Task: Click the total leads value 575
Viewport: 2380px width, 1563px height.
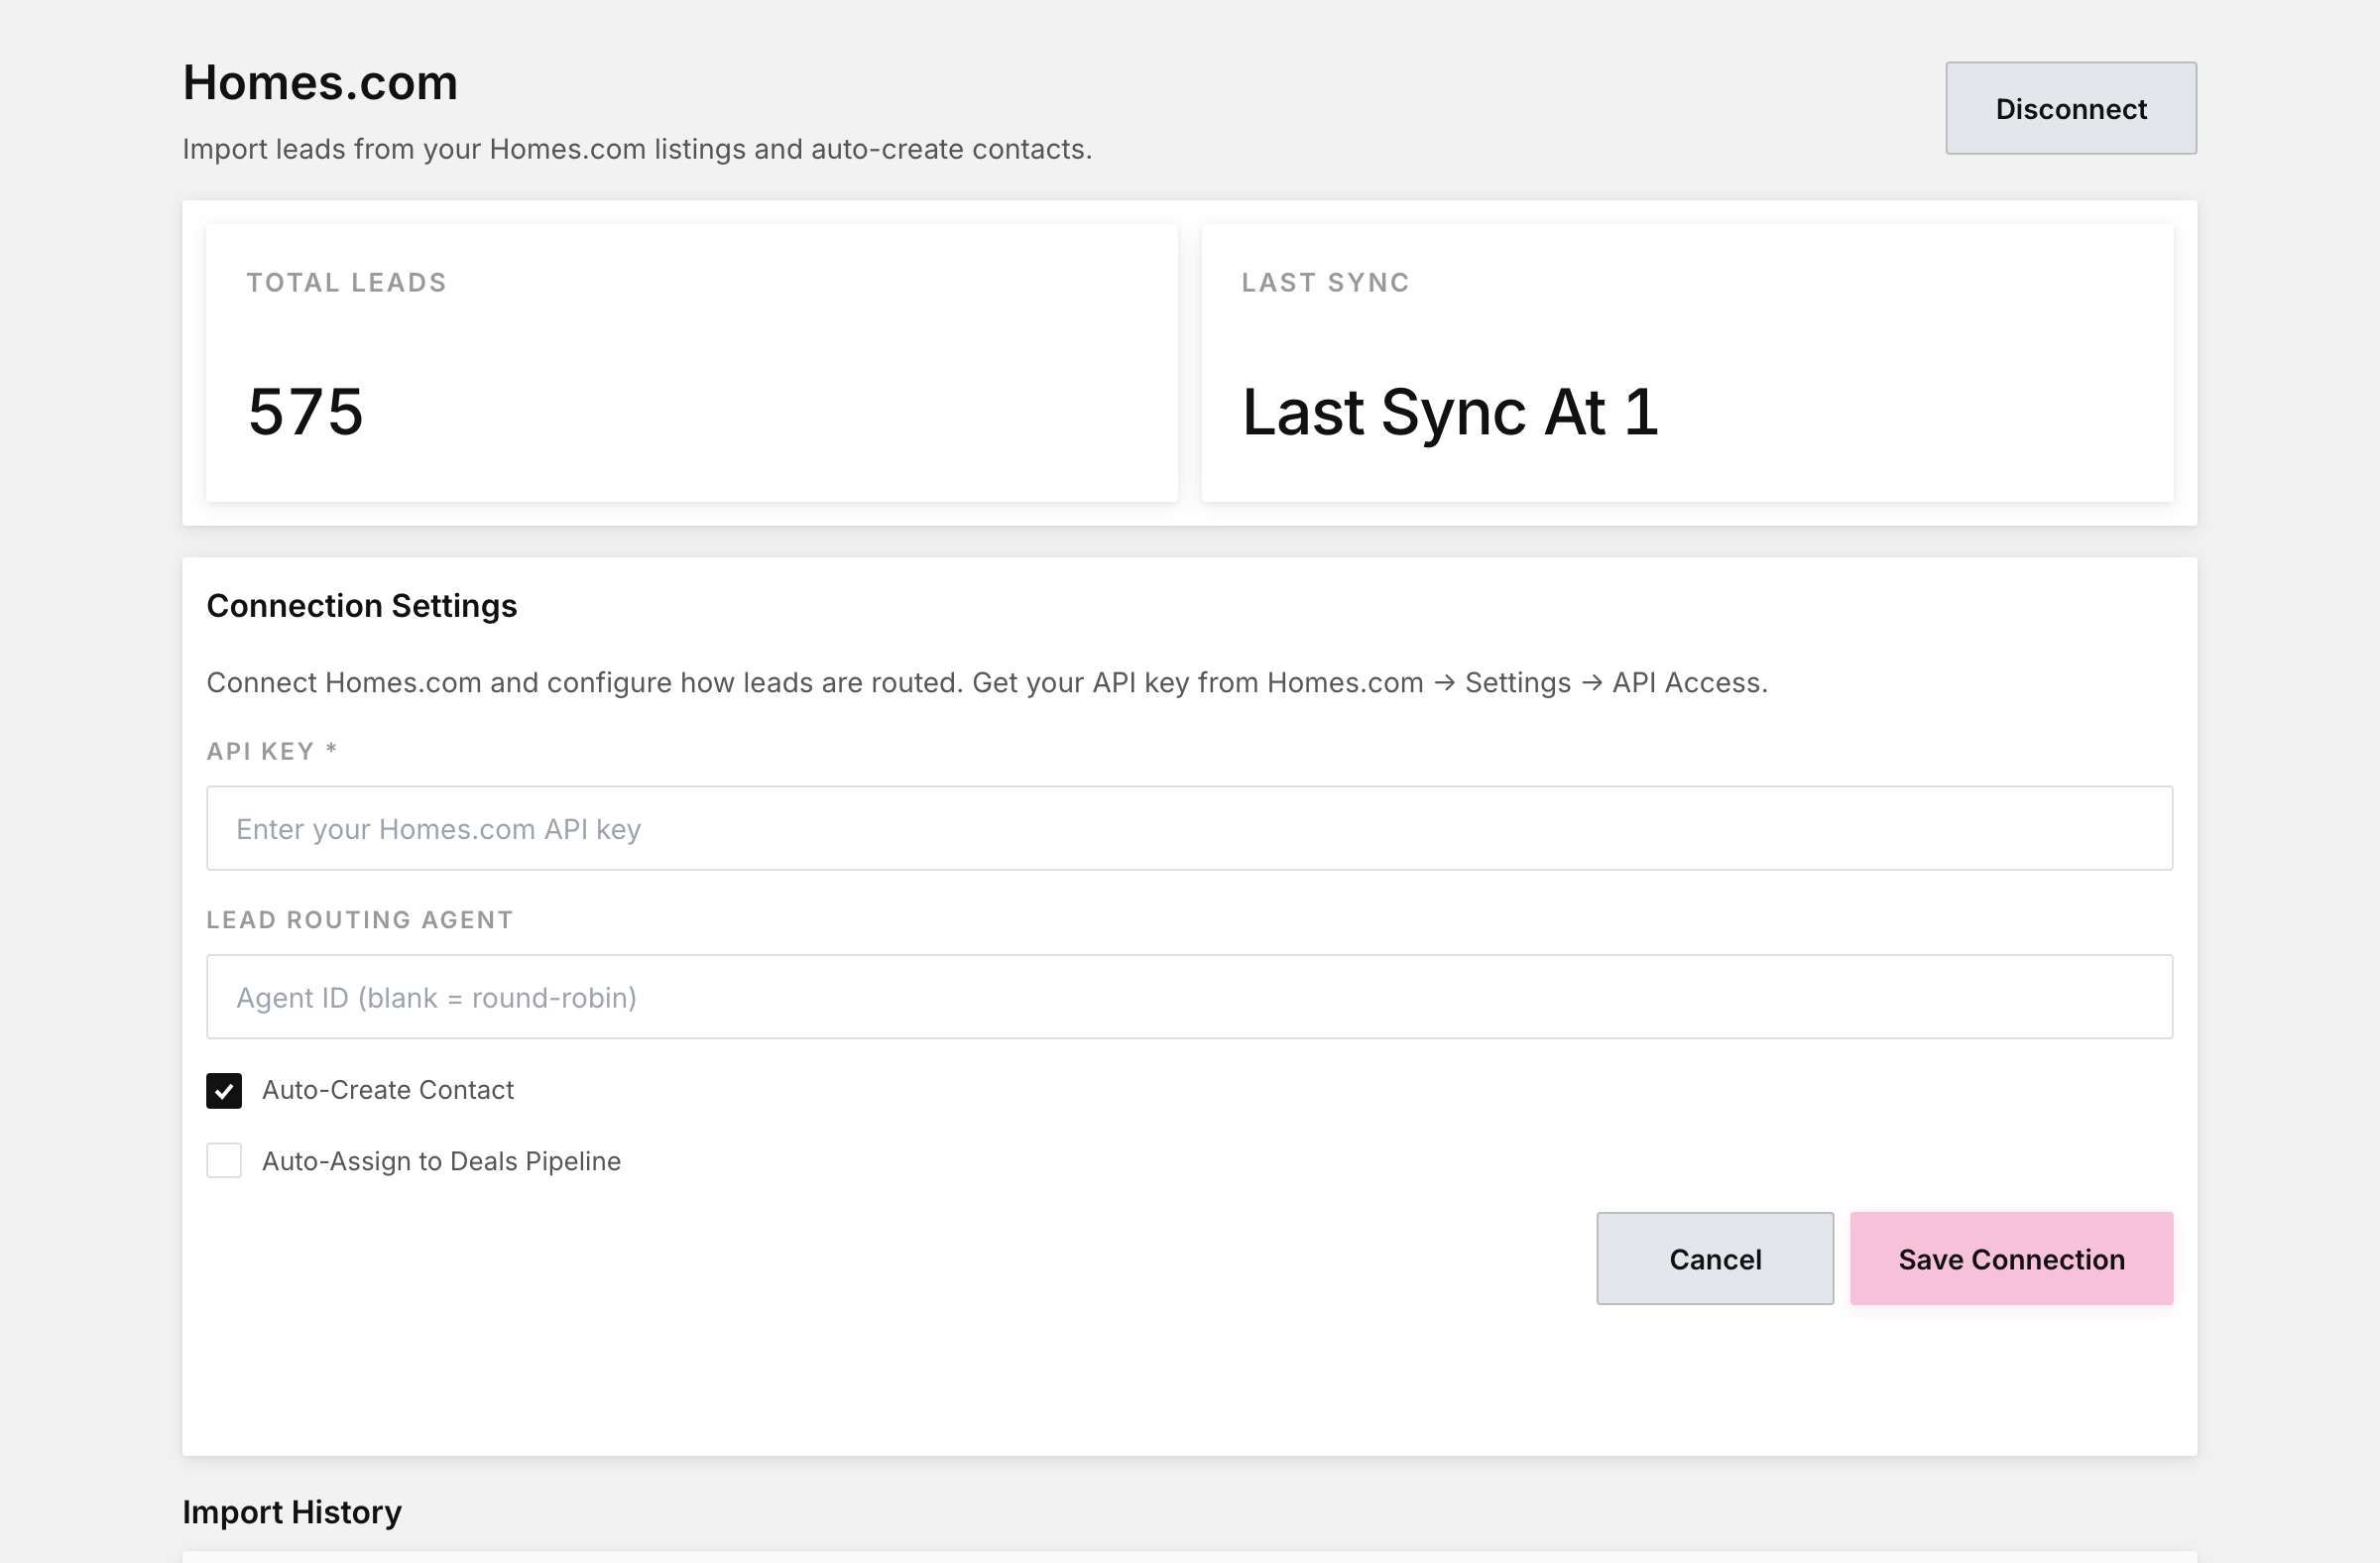Action: [x=306, y=411]
